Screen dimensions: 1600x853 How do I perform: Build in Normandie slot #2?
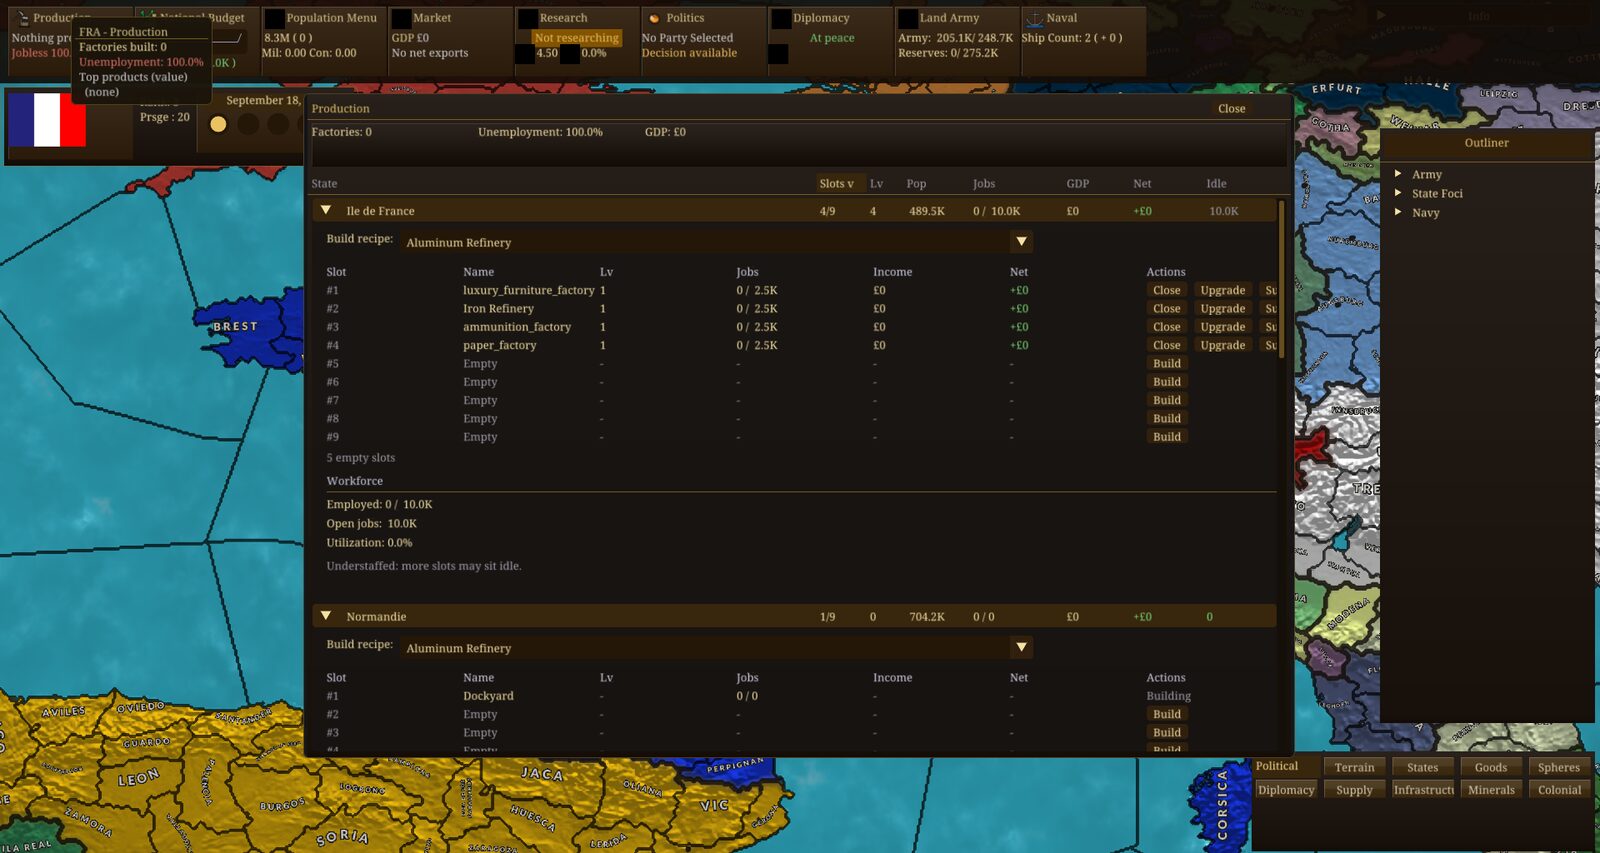[x=1166, y=714]
